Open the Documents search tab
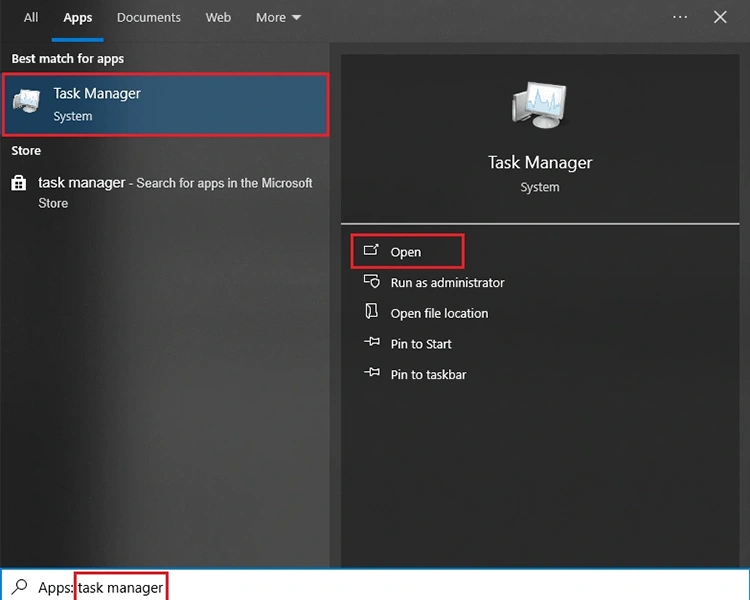This screenshot has height=600, width=750. (149, 18)
